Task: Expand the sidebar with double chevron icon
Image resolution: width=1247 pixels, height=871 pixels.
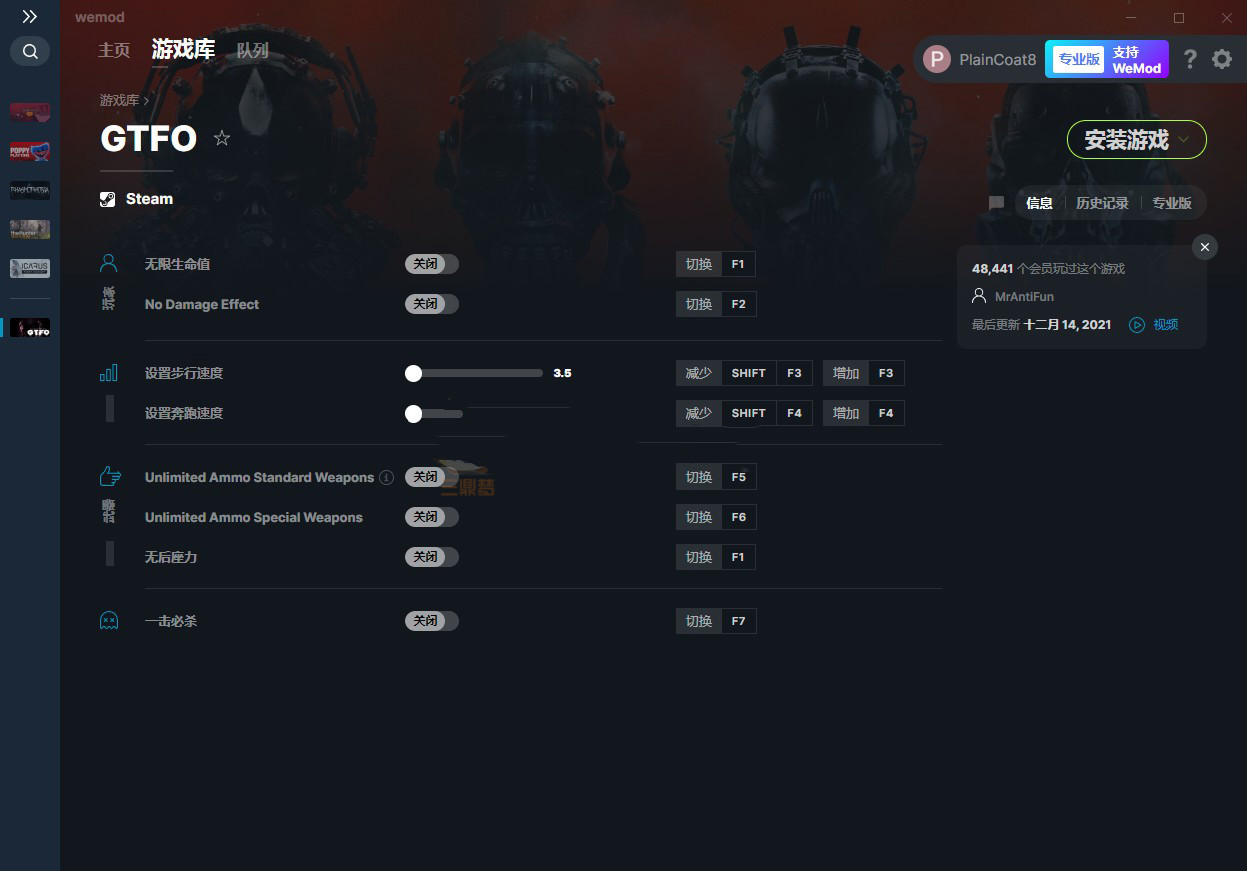Action: click(x=30, y=17)
